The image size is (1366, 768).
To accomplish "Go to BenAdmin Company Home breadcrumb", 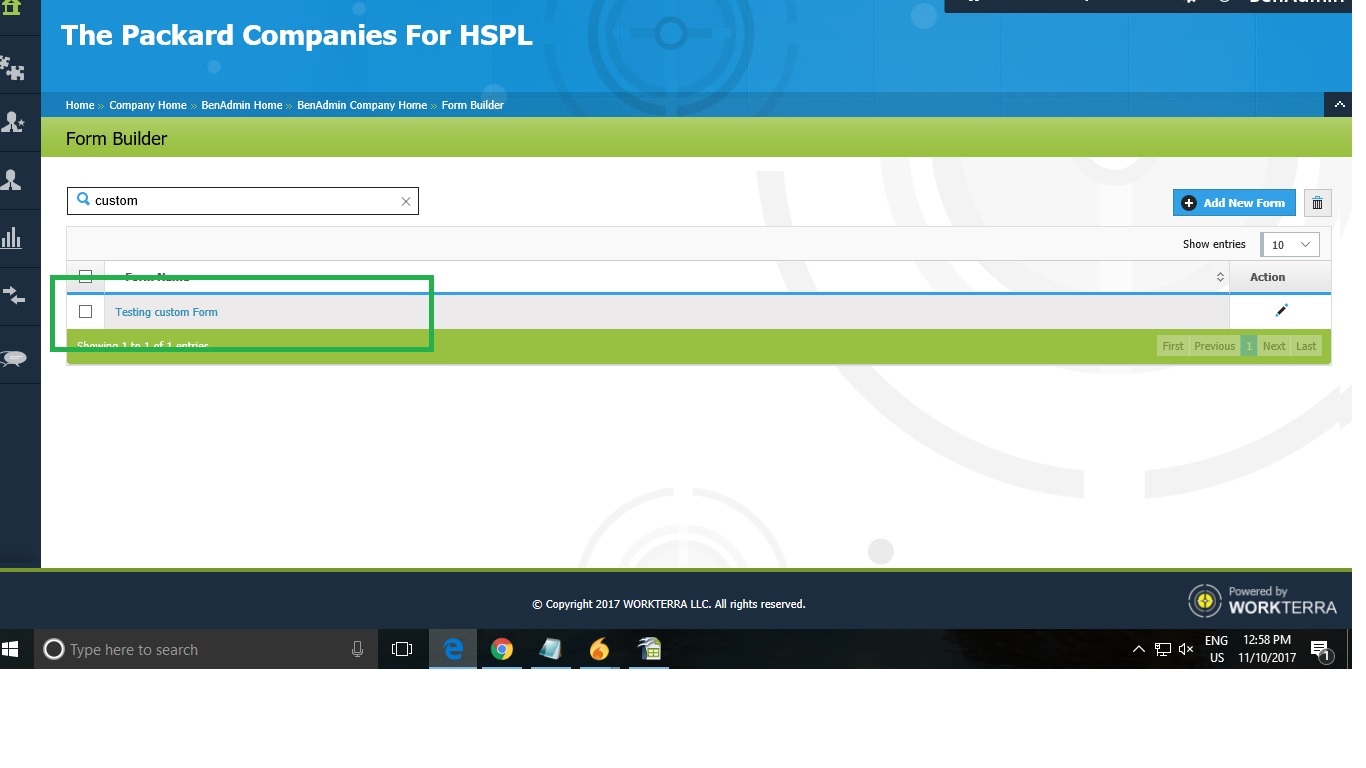I will click(x=362, y=105).
